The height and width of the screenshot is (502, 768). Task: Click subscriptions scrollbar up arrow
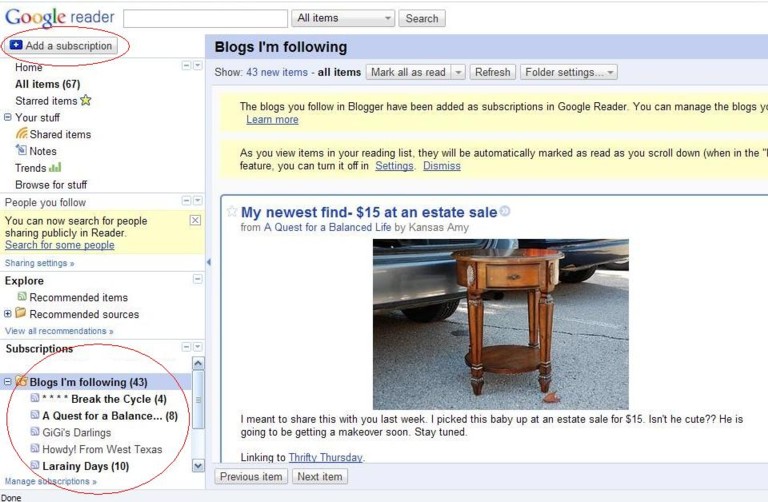point(198,363)
